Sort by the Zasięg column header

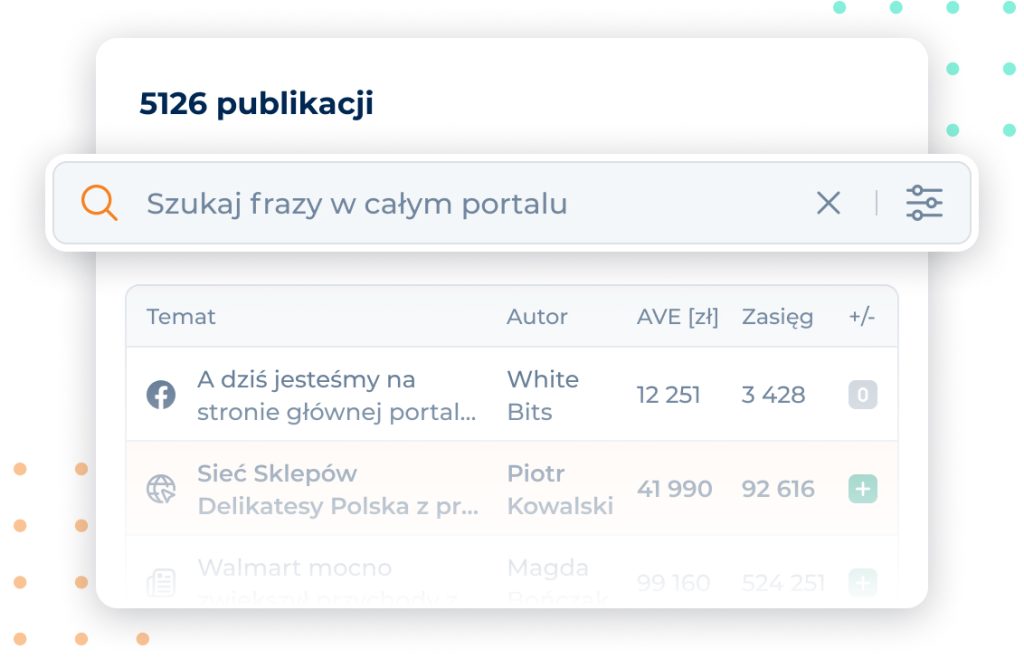point(777,317)
